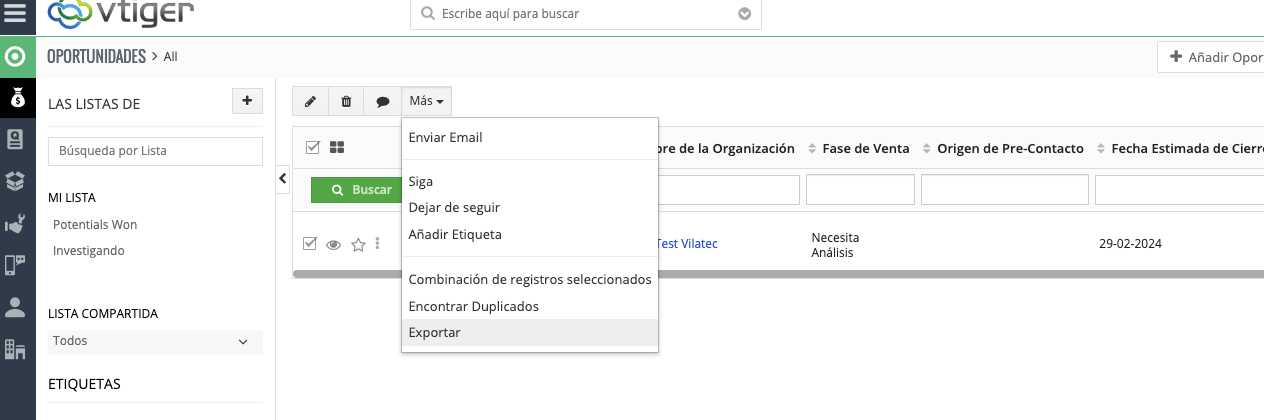The width and height of the screenshot is (1264, 420).
Task: Star the Test Vilatec record
Action: tap(358, 245)
